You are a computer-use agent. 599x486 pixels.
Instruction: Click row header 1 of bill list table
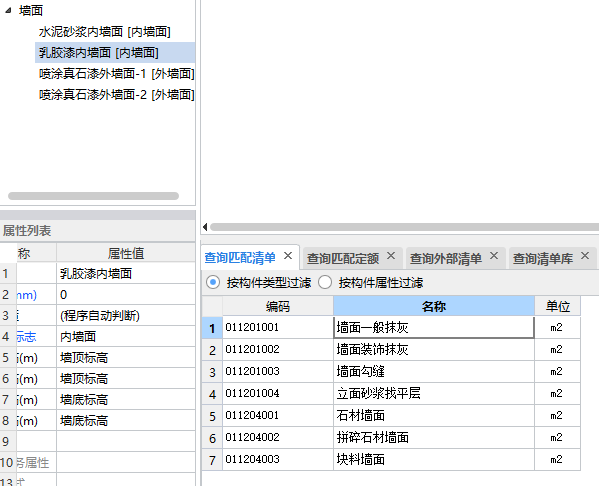tap(212, 328)
